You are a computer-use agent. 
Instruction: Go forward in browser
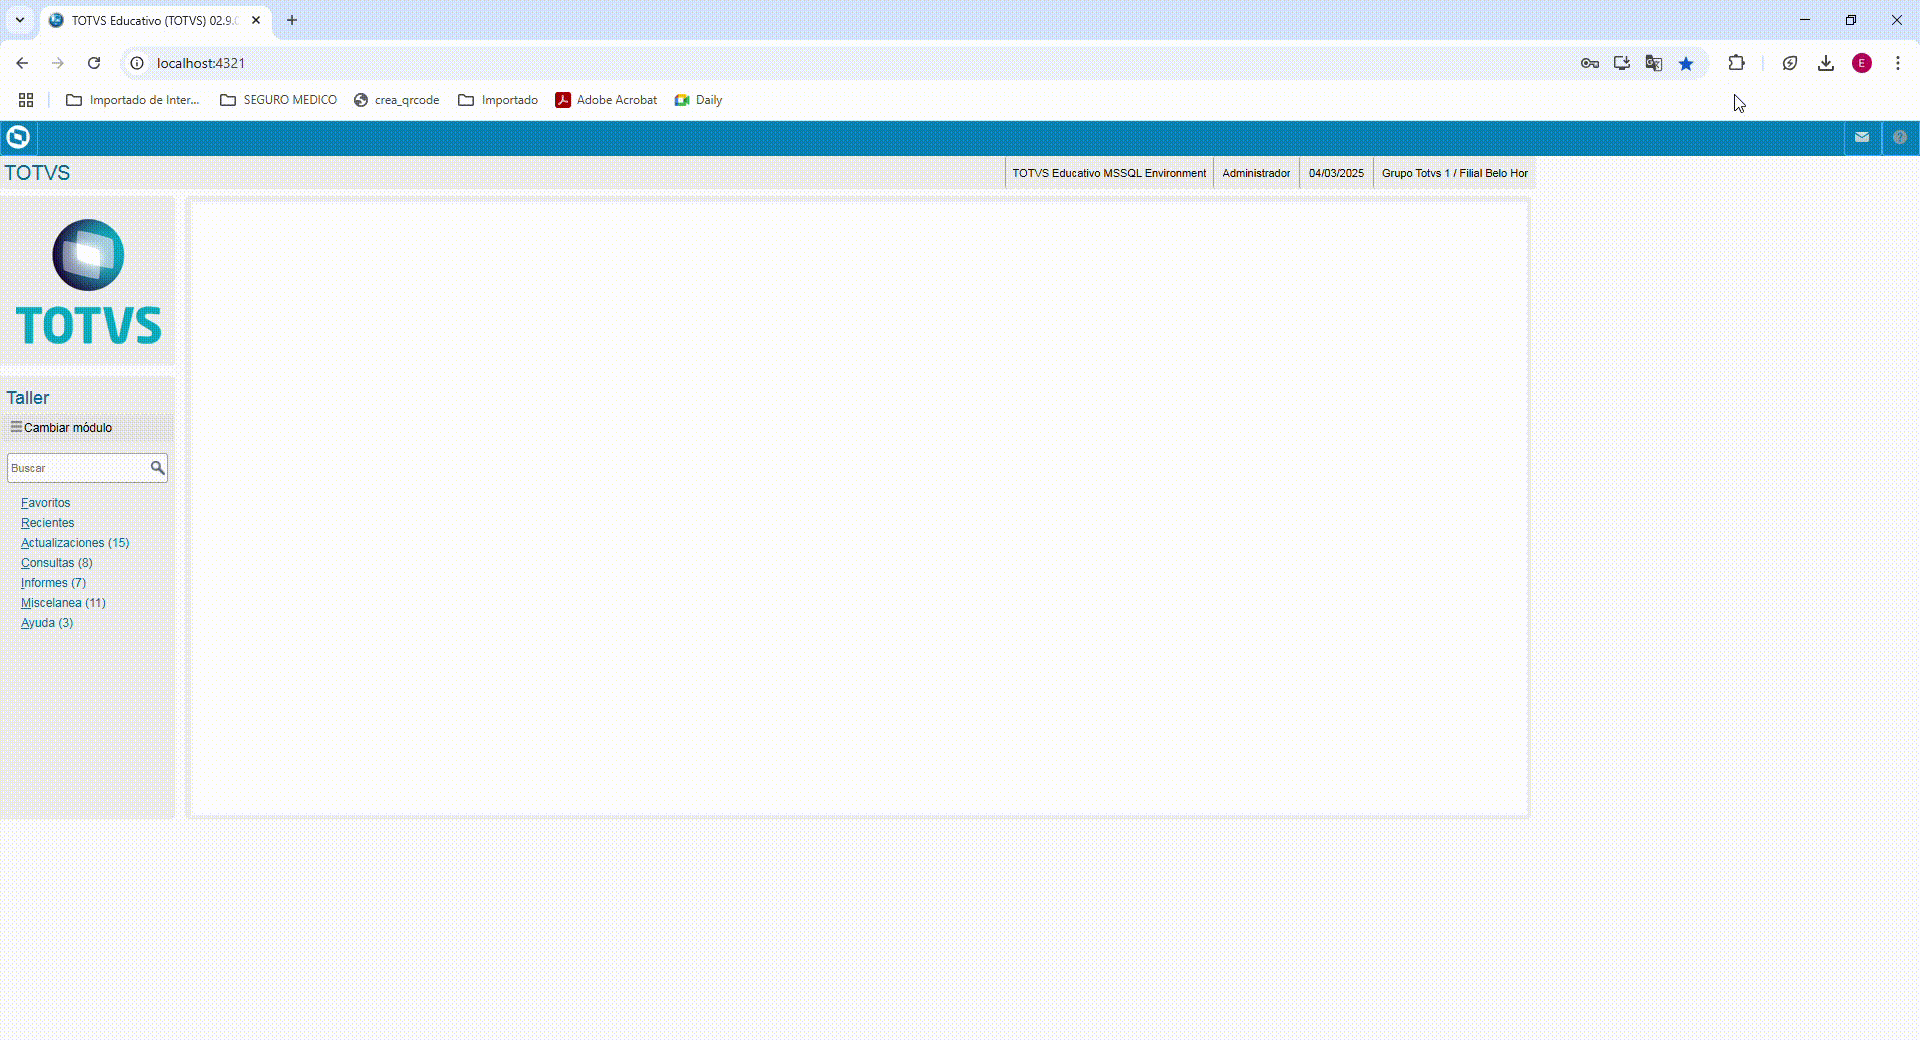point(58,63)
